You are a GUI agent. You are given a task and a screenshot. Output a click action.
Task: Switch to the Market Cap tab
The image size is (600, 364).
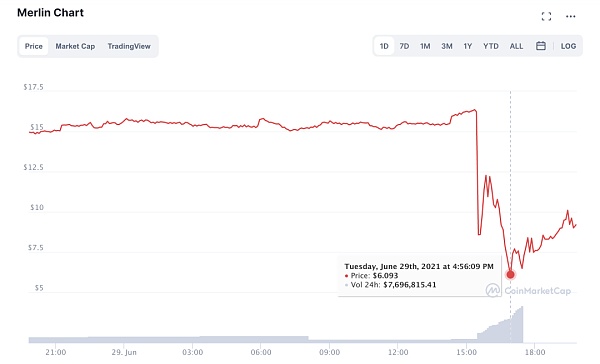tap(75, 46)
